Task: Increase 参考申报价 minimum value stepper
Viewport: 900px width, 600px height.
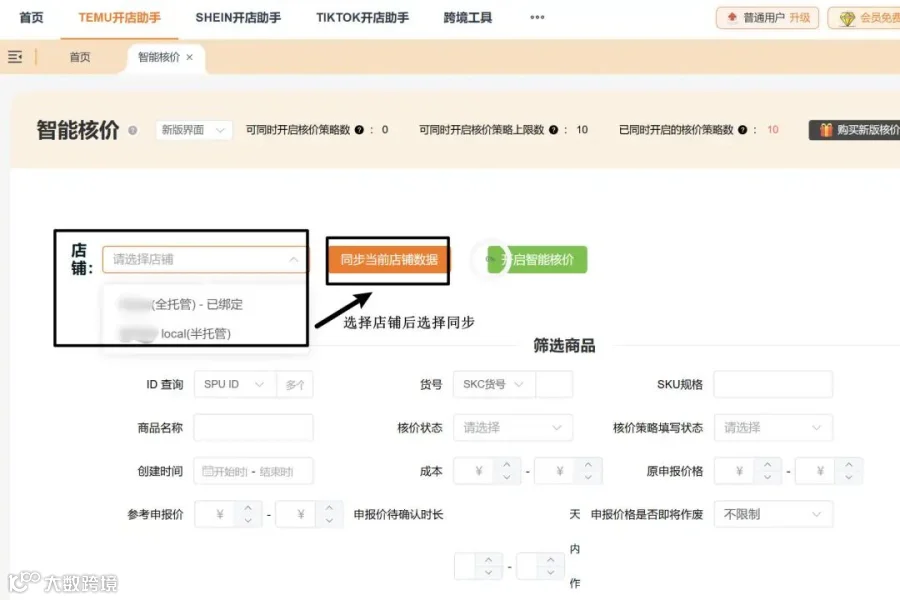Action: click(x=247, y=508)
